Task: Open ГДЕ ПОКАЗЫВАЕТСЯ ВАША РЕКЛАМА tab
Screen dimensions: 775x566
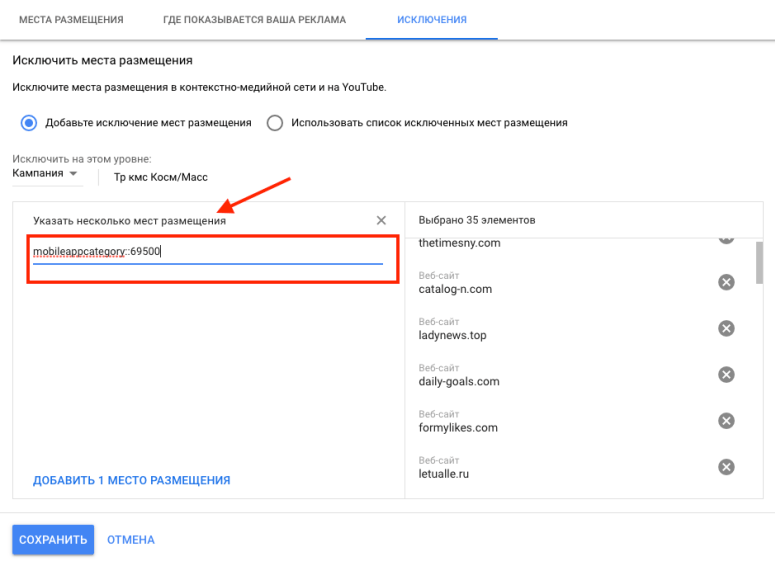Action: 255,20
